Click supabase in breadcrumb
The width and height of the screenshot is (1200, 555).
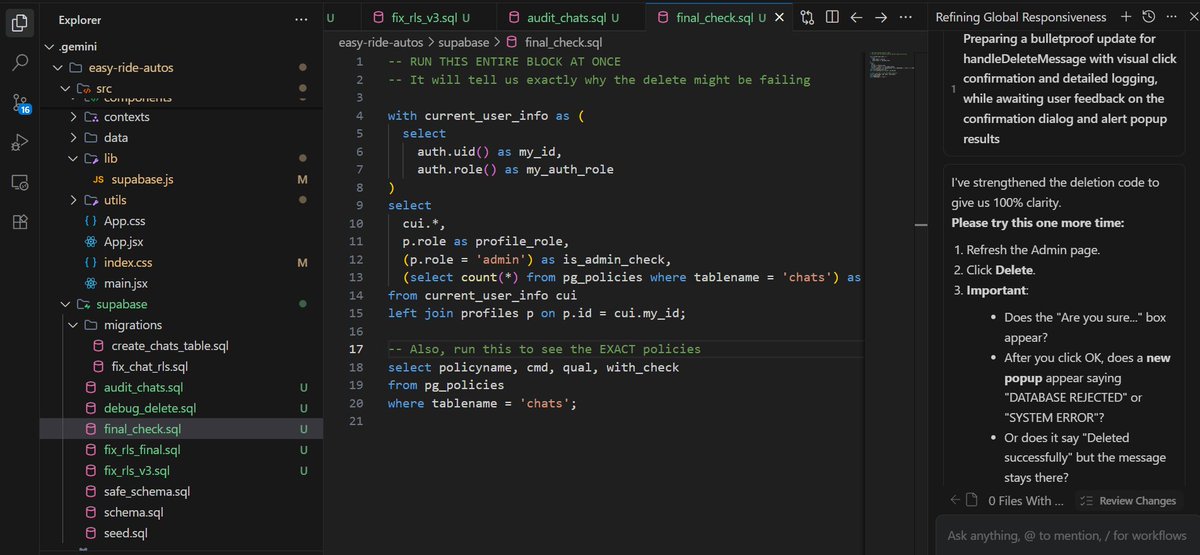[x=464, y=43]
